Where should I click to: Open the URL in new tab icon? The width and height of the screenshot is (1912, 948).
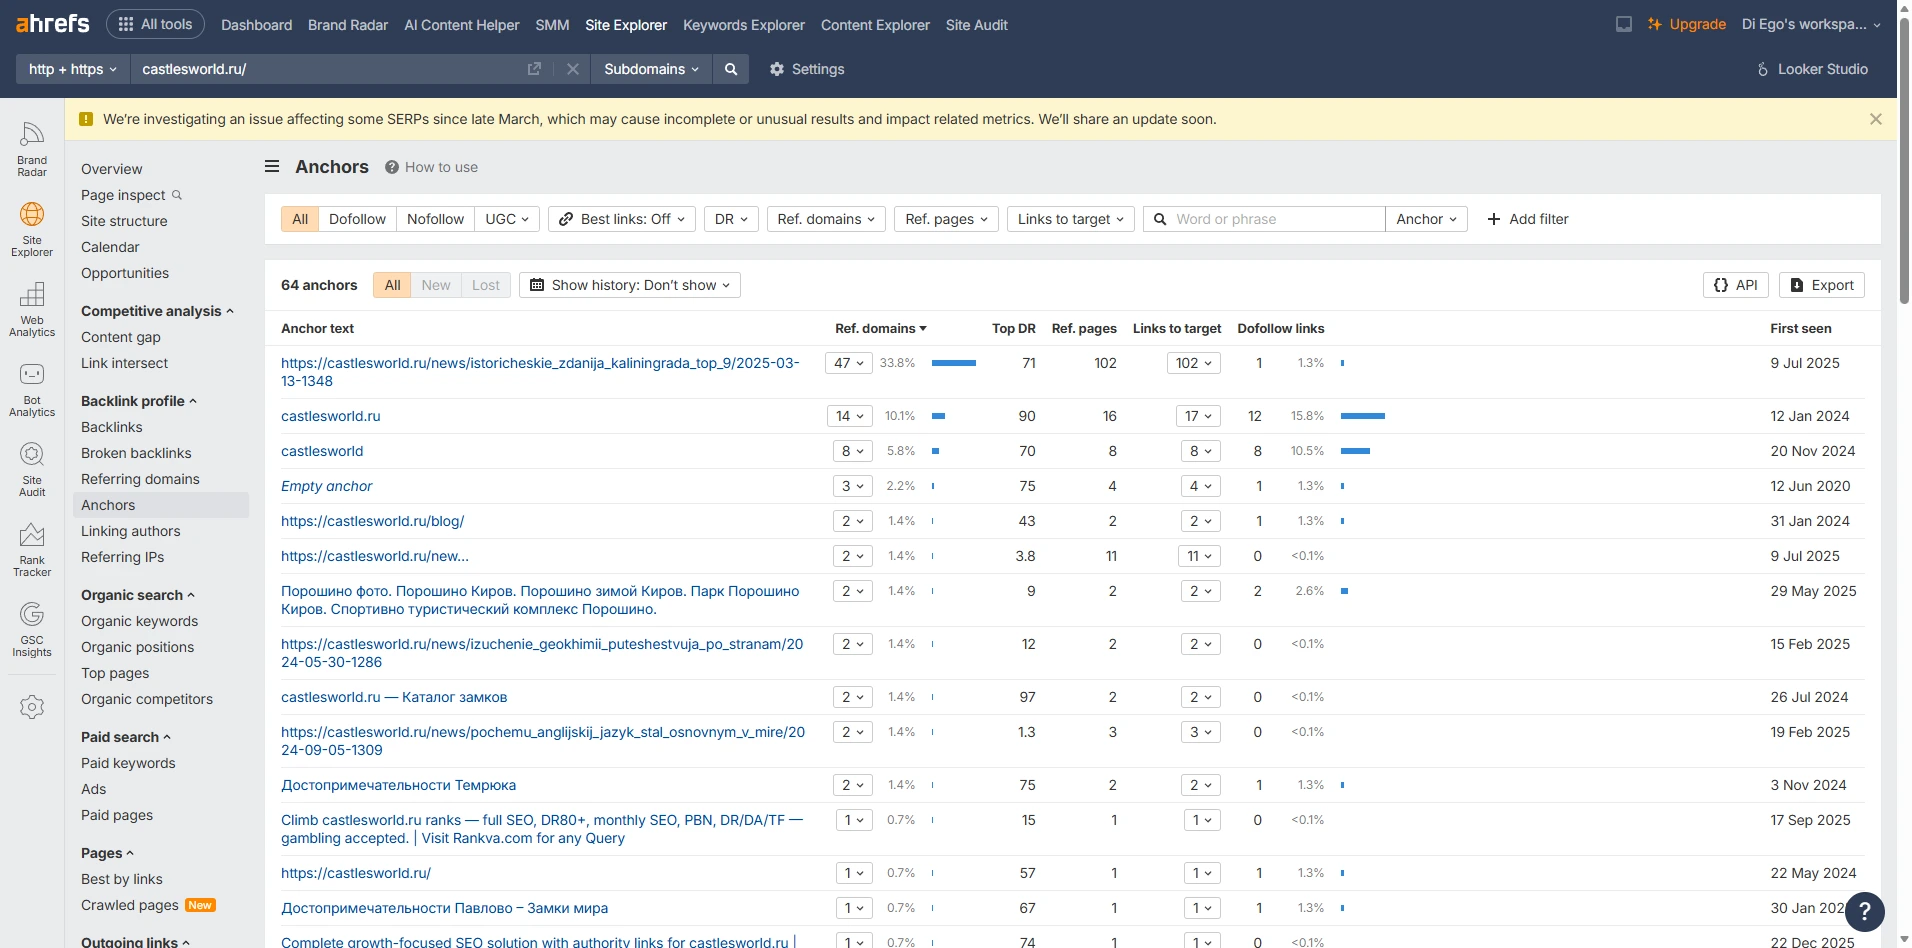[x=534, y=69]
